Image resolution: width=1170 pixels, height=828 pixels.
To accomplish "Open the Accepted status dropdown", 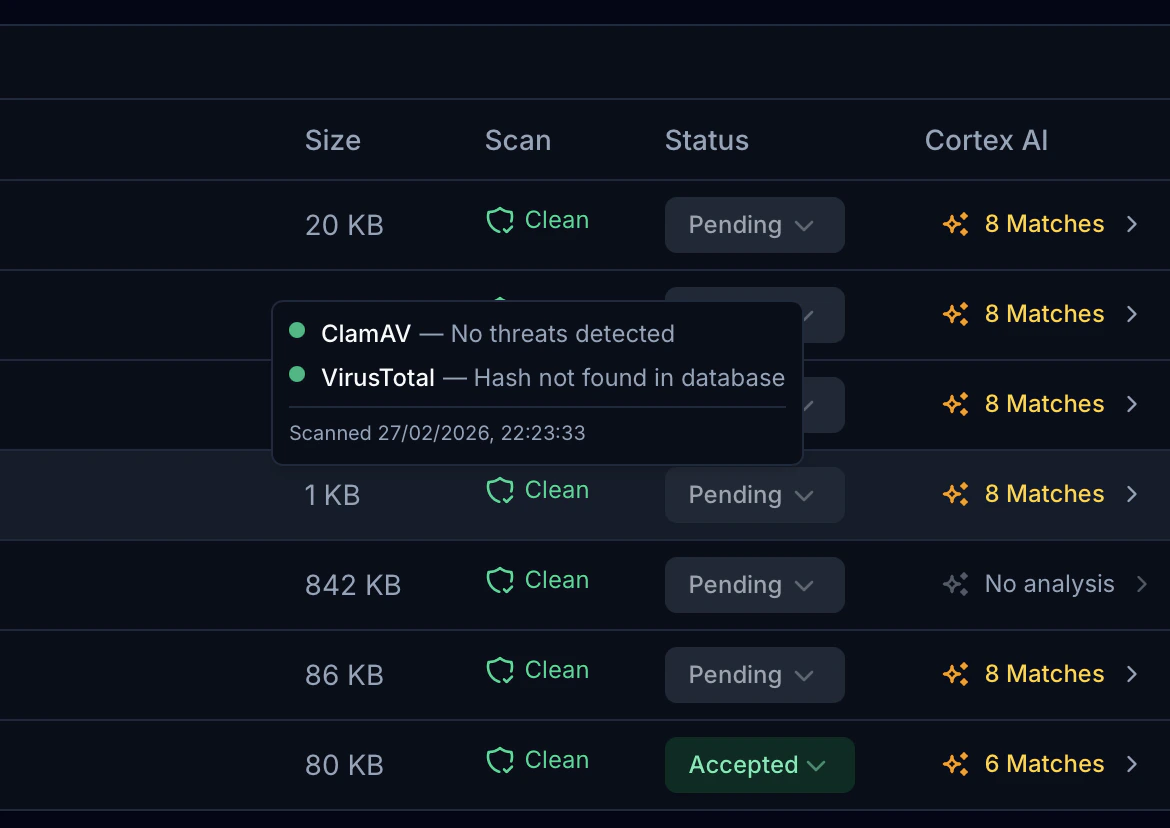I will click(759, 765).
